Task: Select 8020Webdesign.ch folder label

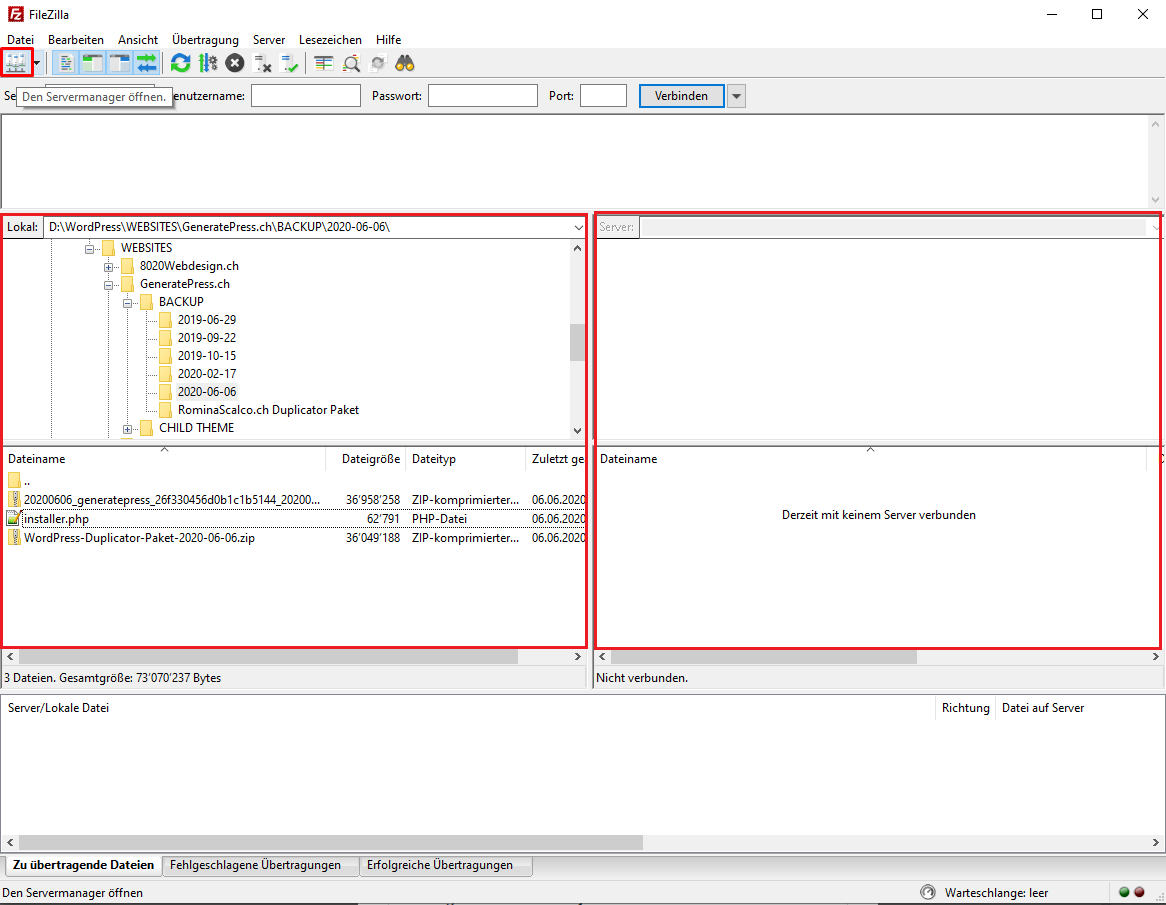Action: coord(189,265)
